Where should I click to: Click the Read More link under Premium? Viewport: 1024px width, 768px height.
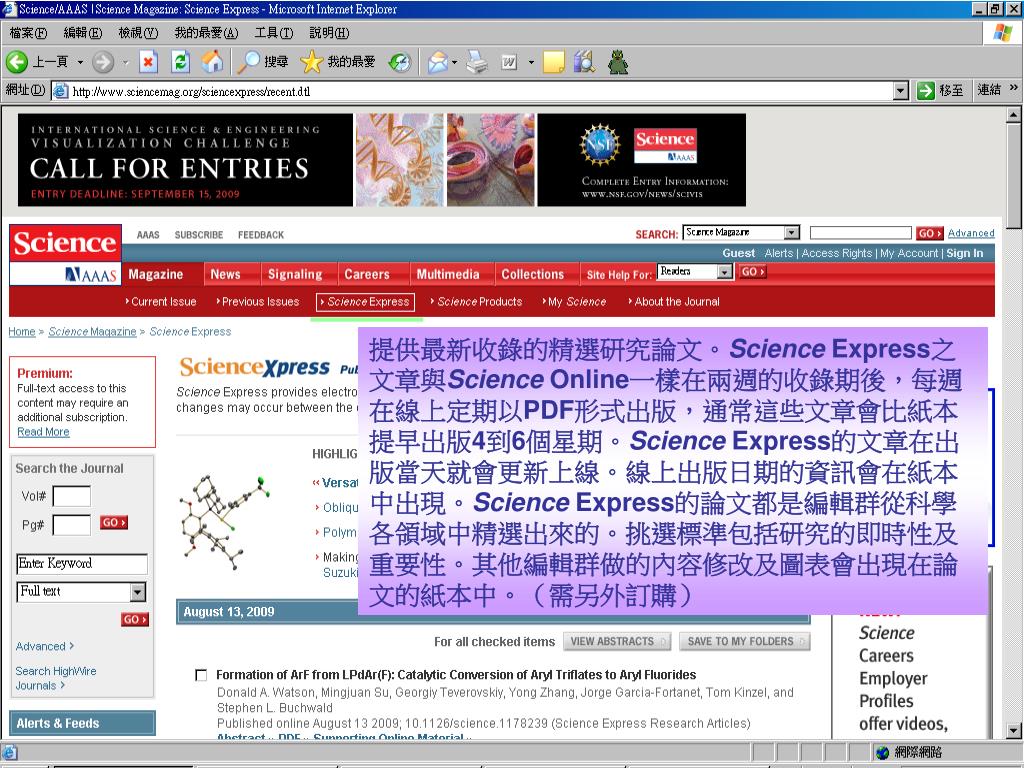43,432
